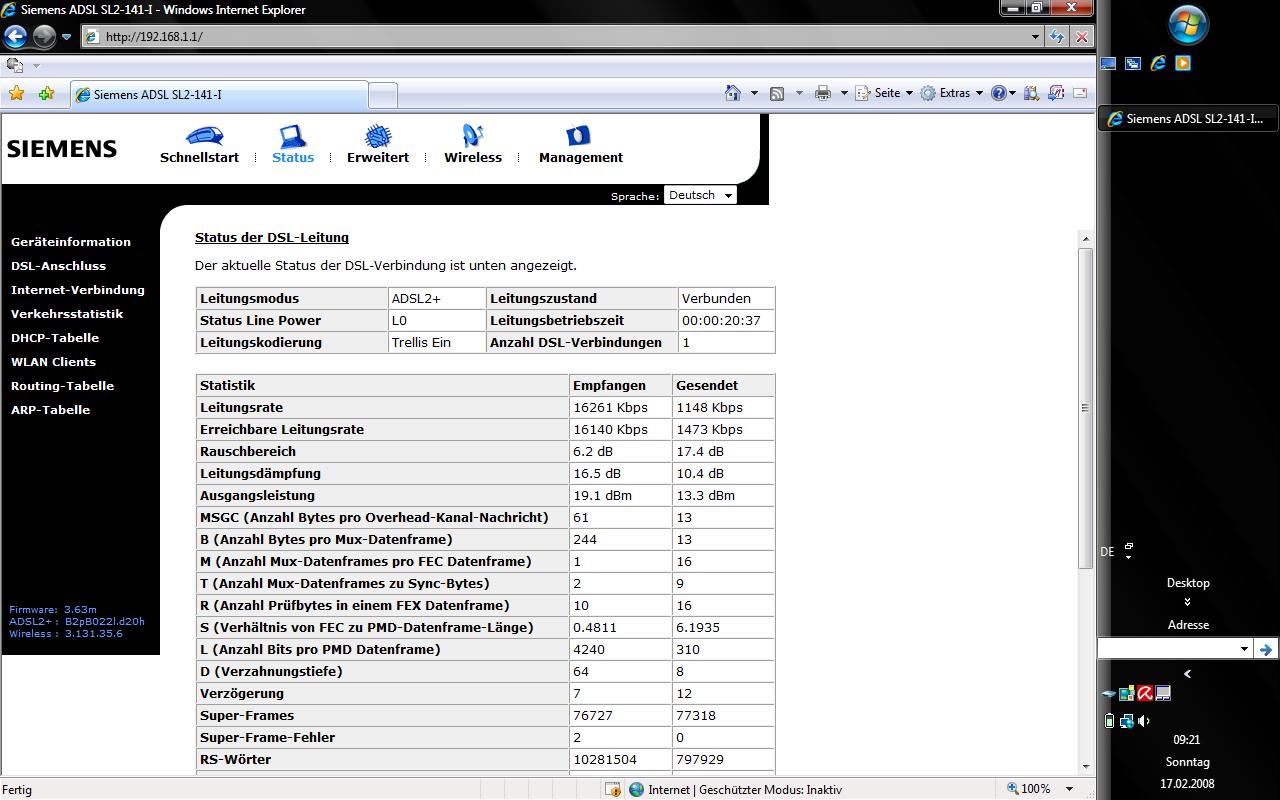Click the browser back arrow button
This screenshot has width=1280, height=800.
(x=15, y=37)
